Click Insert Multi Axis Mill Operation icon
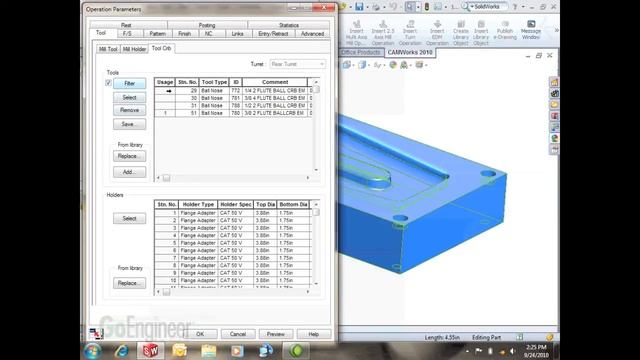 click(x=356, y=24)
